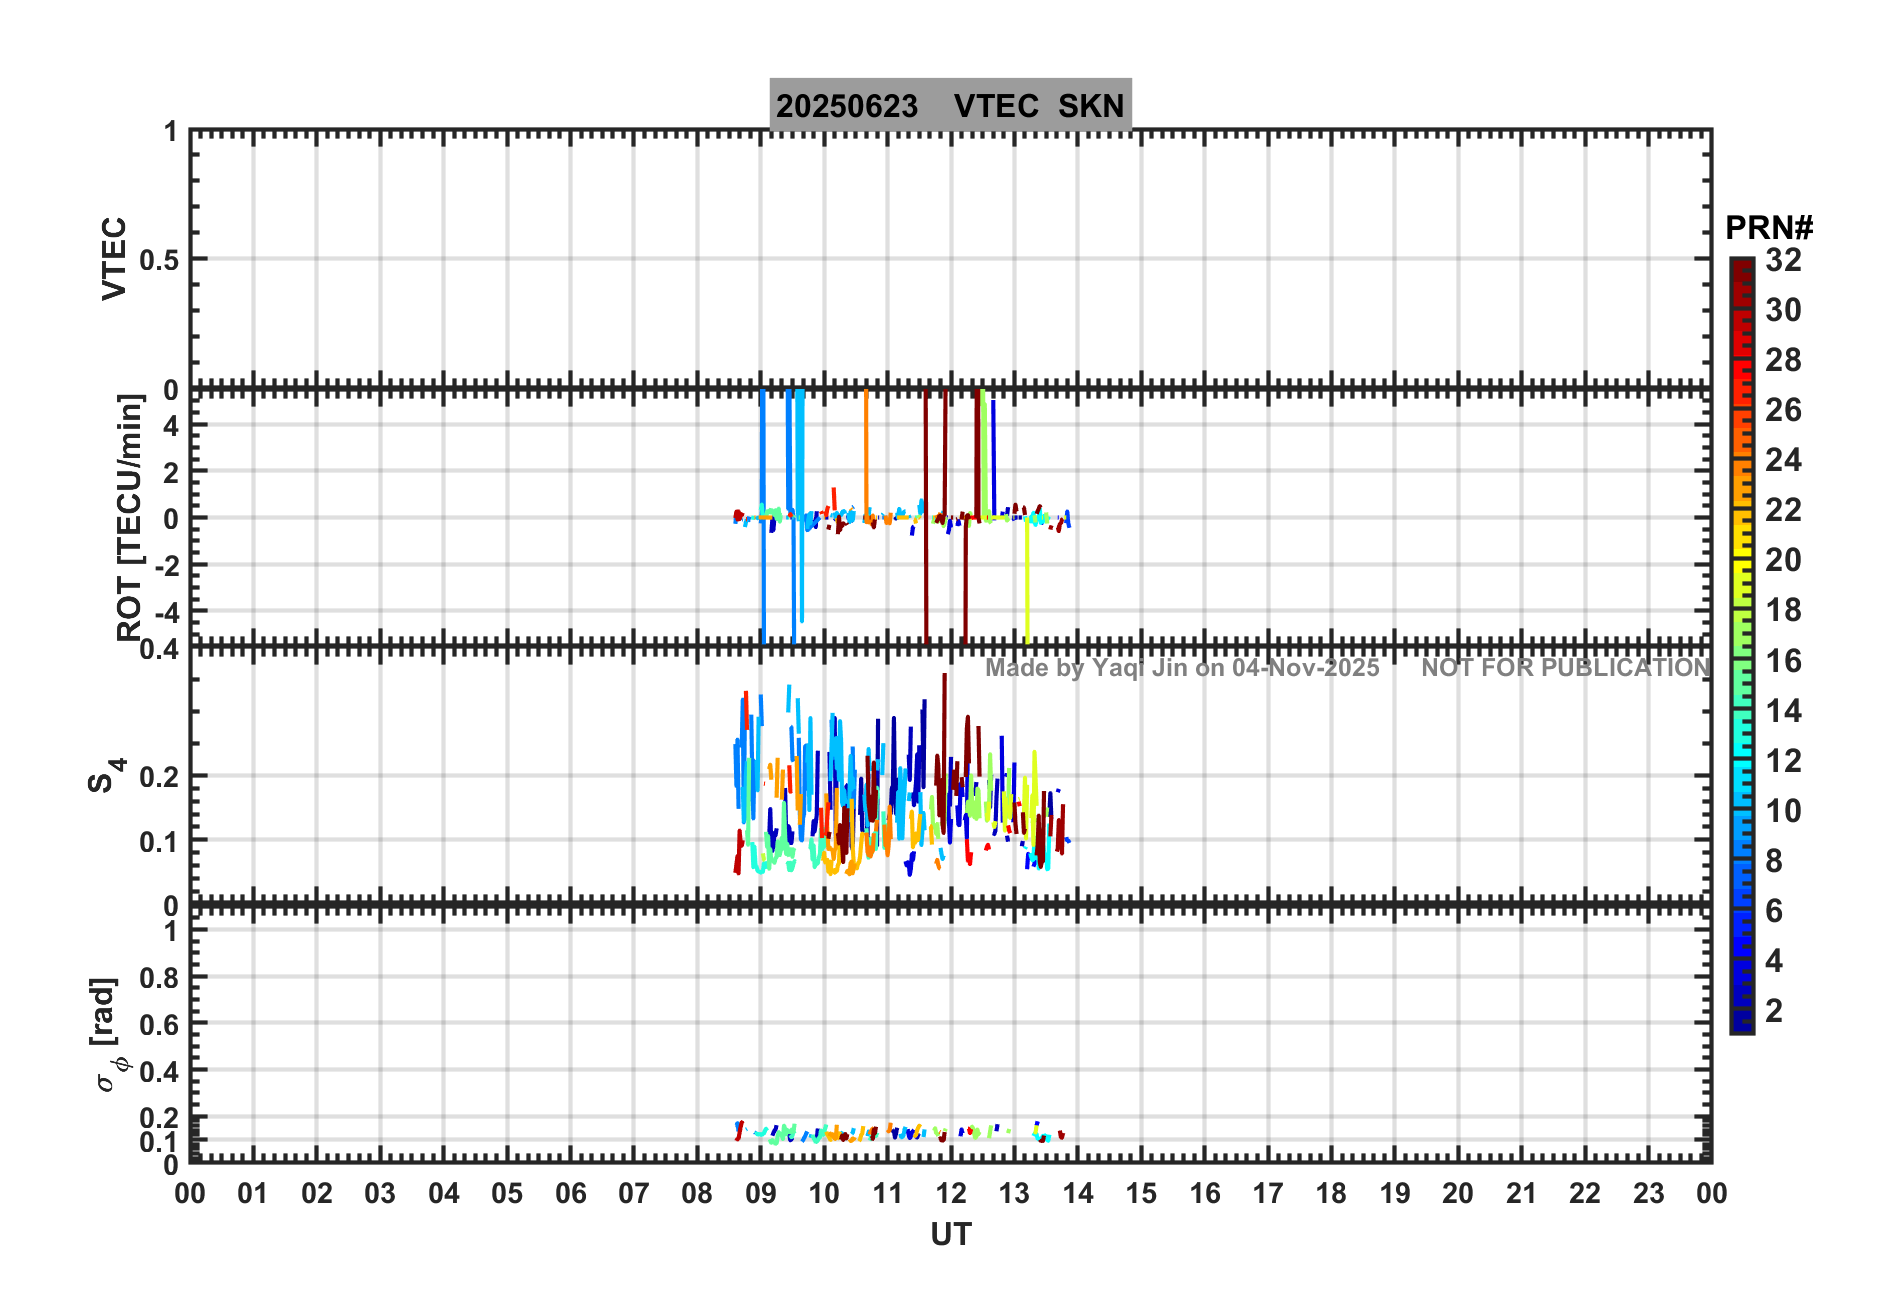The height and width of the screenshot is (1292, 1902).
Task: Click the "ROT [TECU/min]" y-axis label
Action: [x=130, y=517]
